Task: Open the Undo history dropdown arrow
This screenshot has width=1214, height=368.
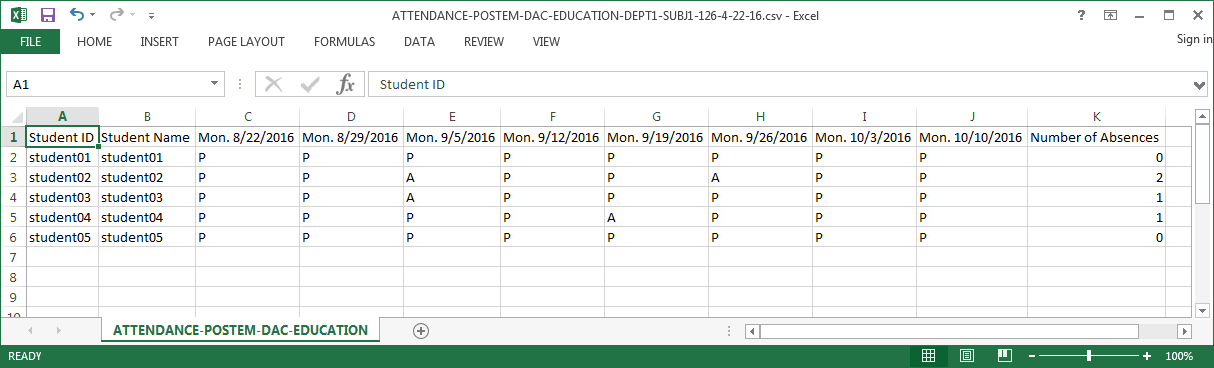Action: [93, 16]
